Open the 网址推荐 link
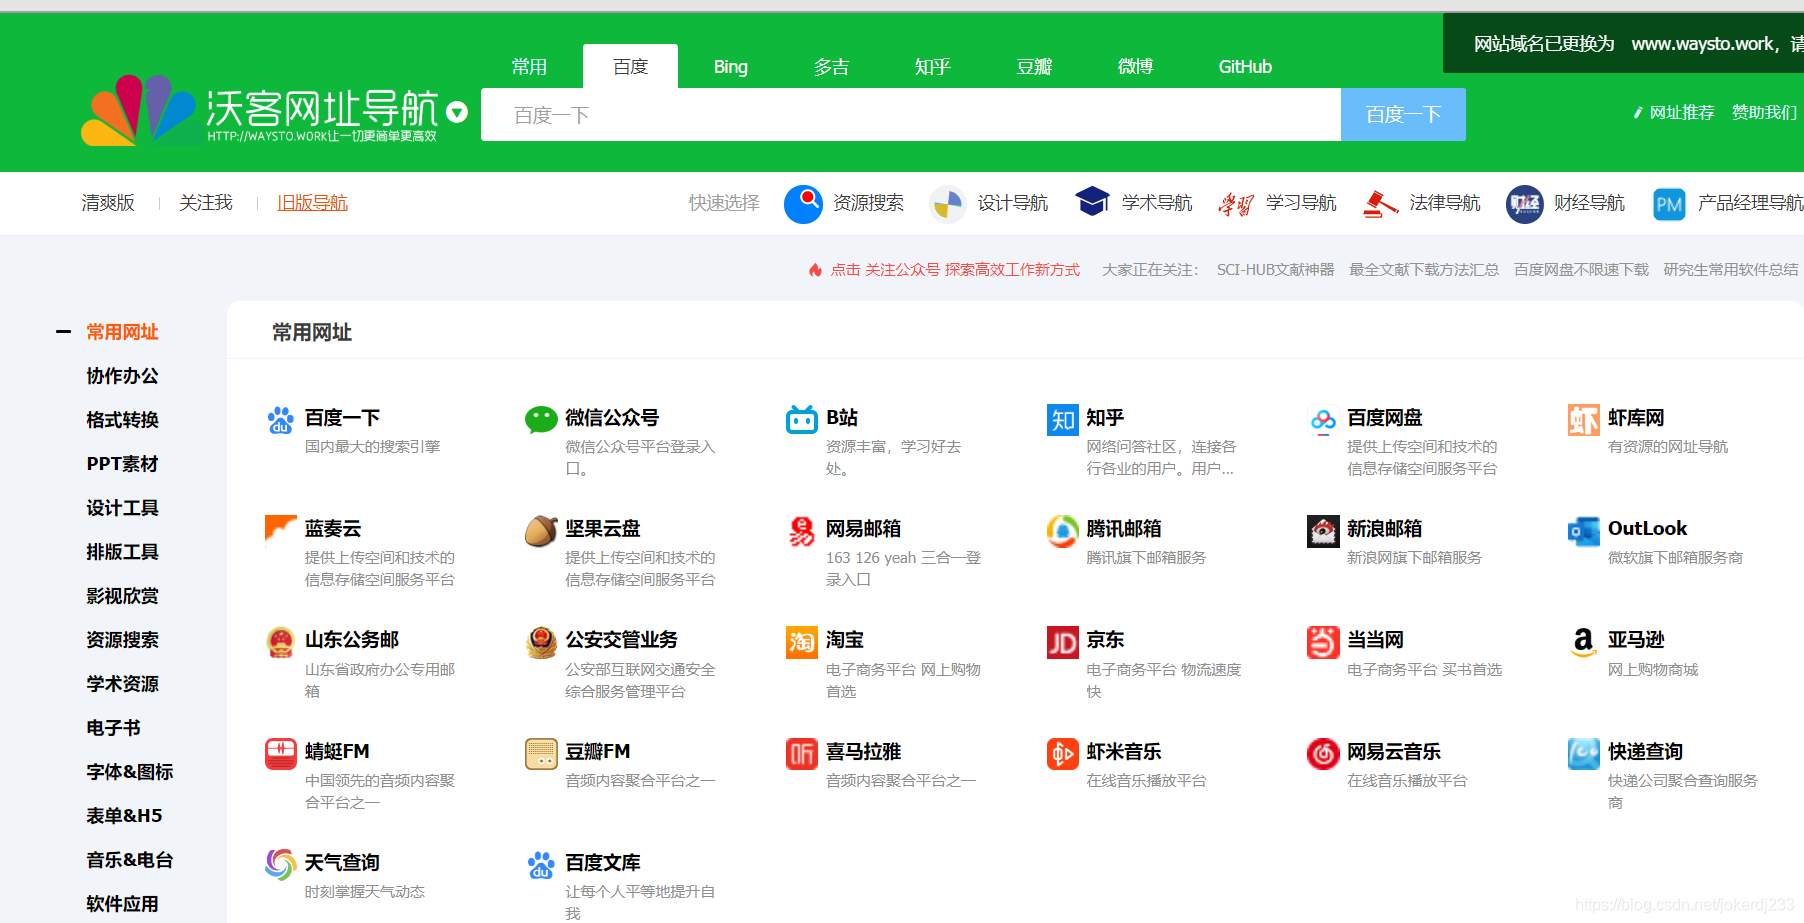This screenshot has height=923, width=1804. [1681, 113]
